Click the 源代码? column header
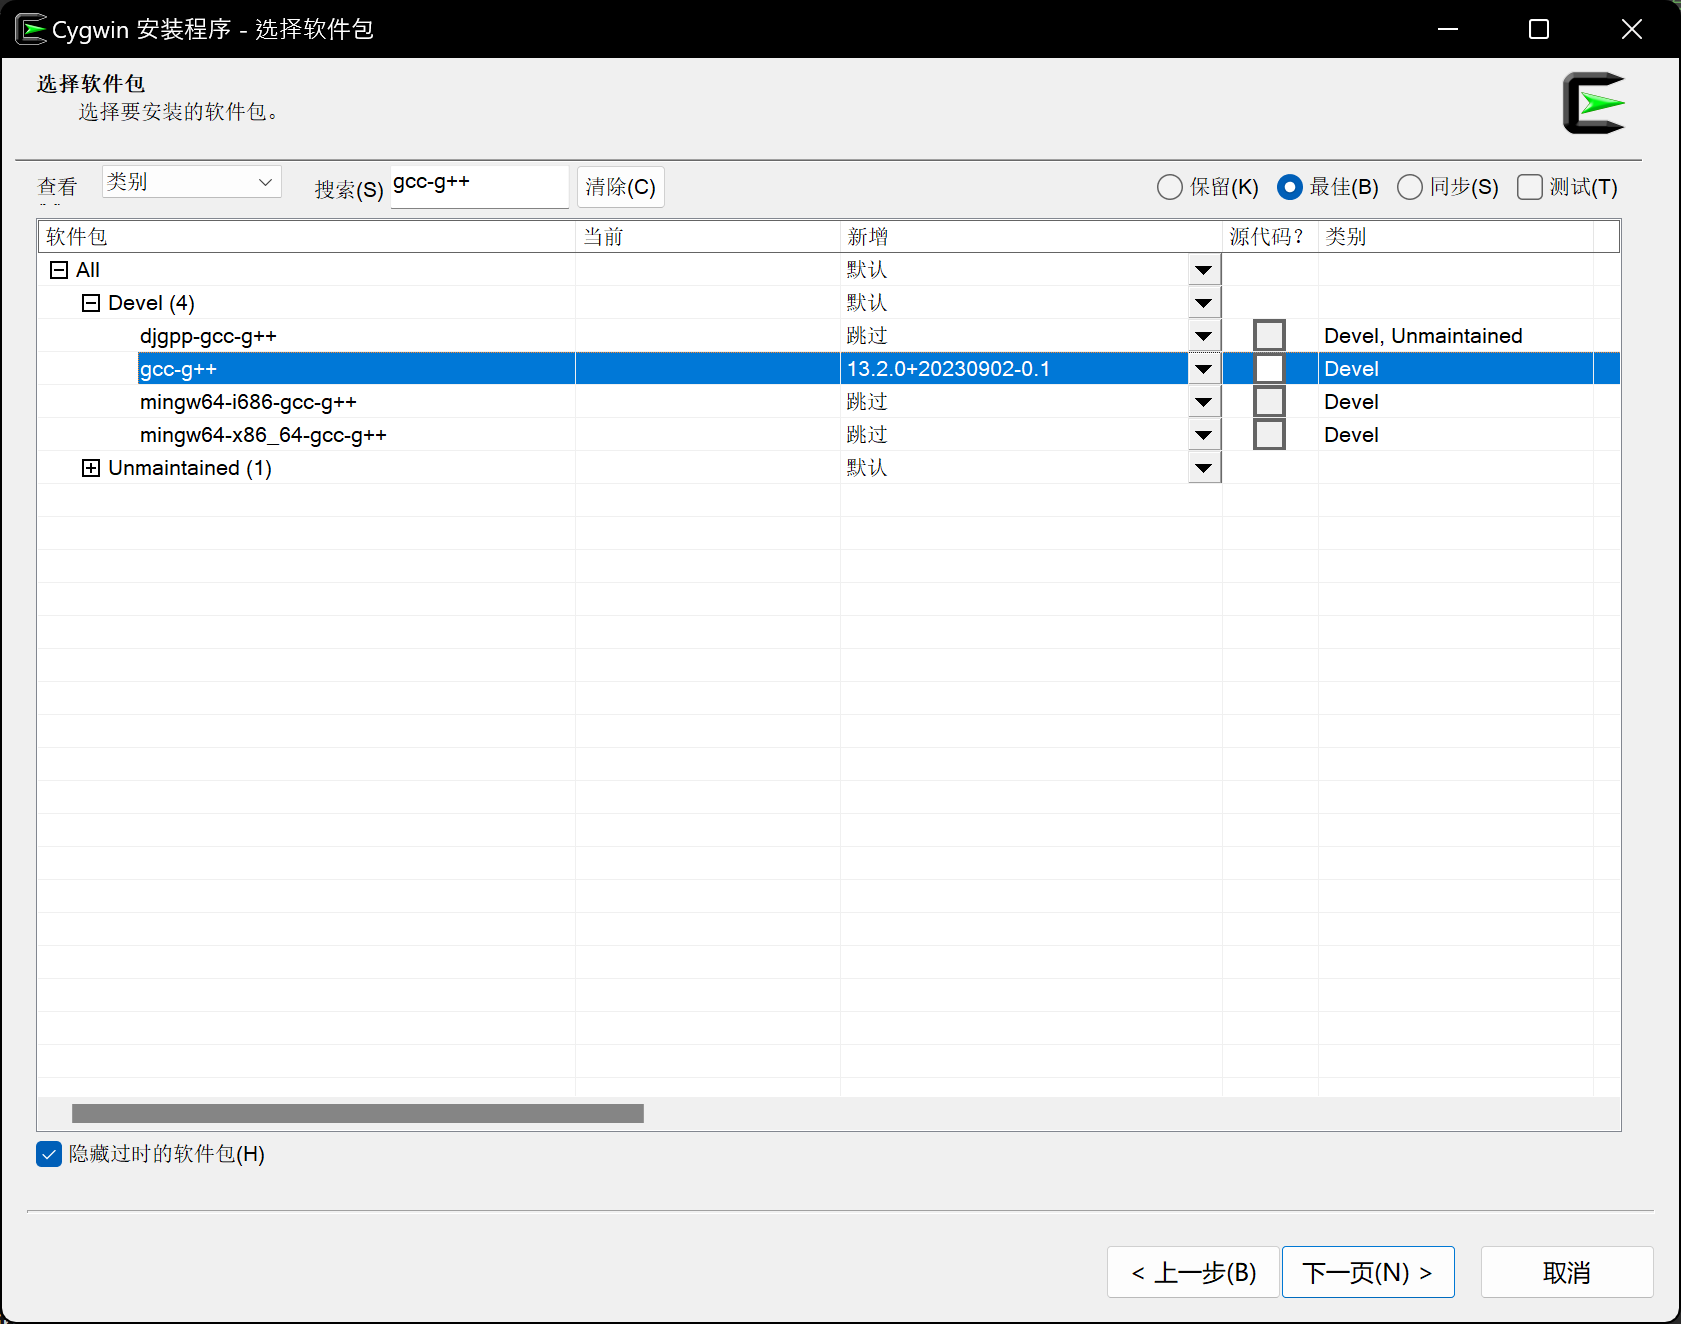1681x1324 pixels. (1270, 237)
